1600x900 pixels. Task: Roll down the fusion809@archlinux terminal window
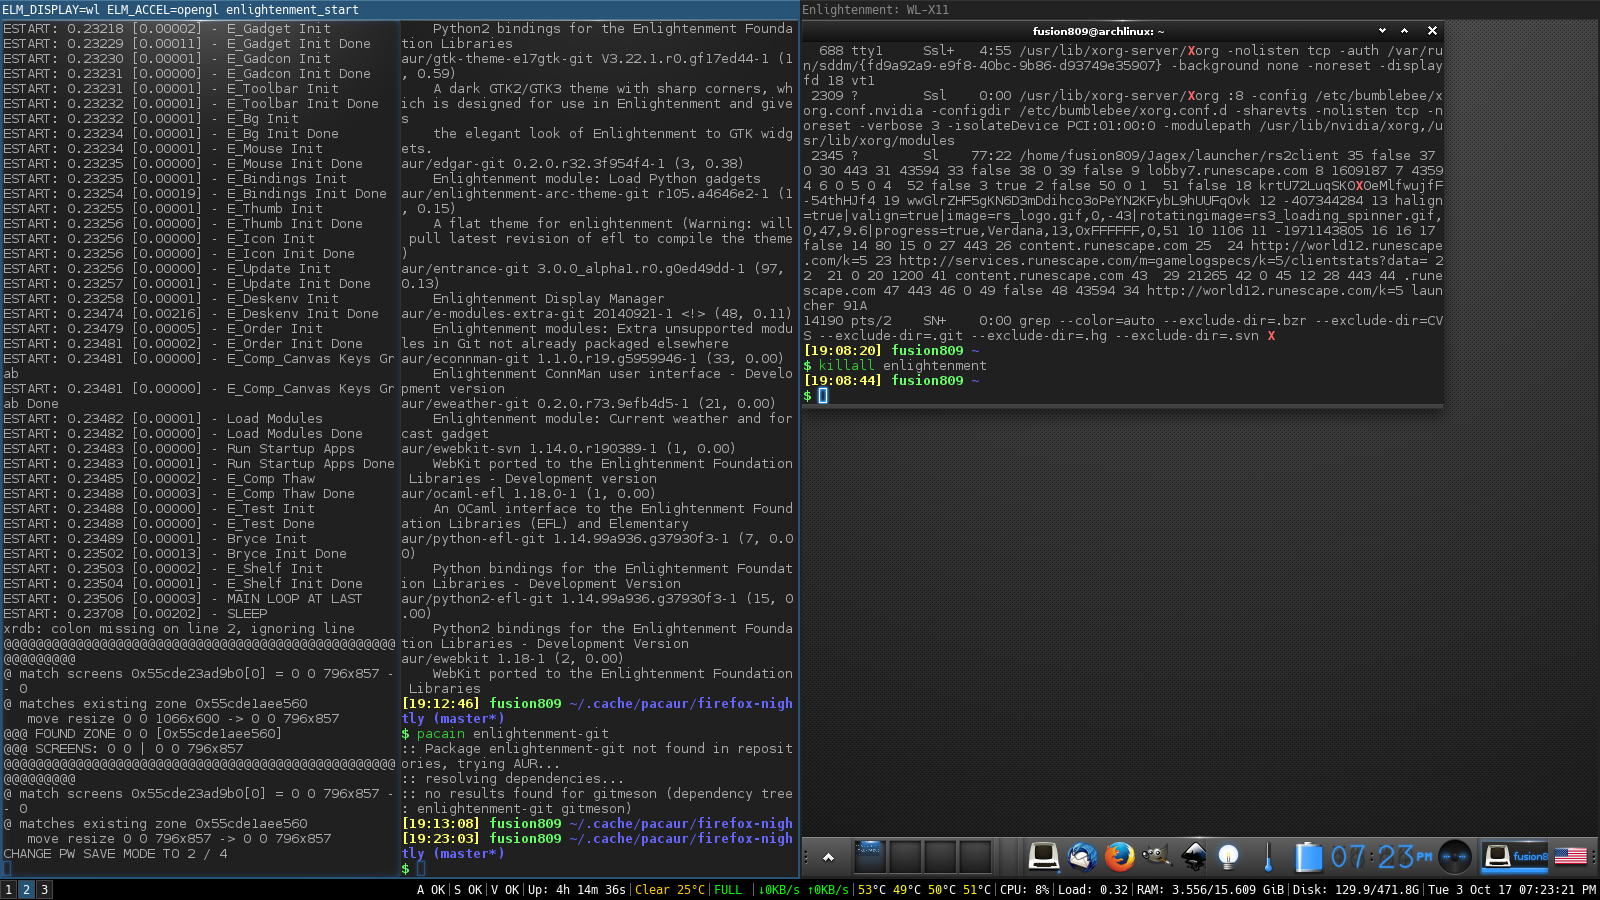[x=1383, y=31]
